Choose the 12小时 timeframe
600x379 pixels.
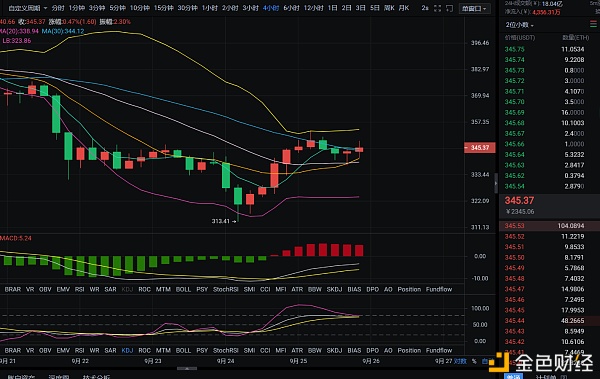point(313,8)
